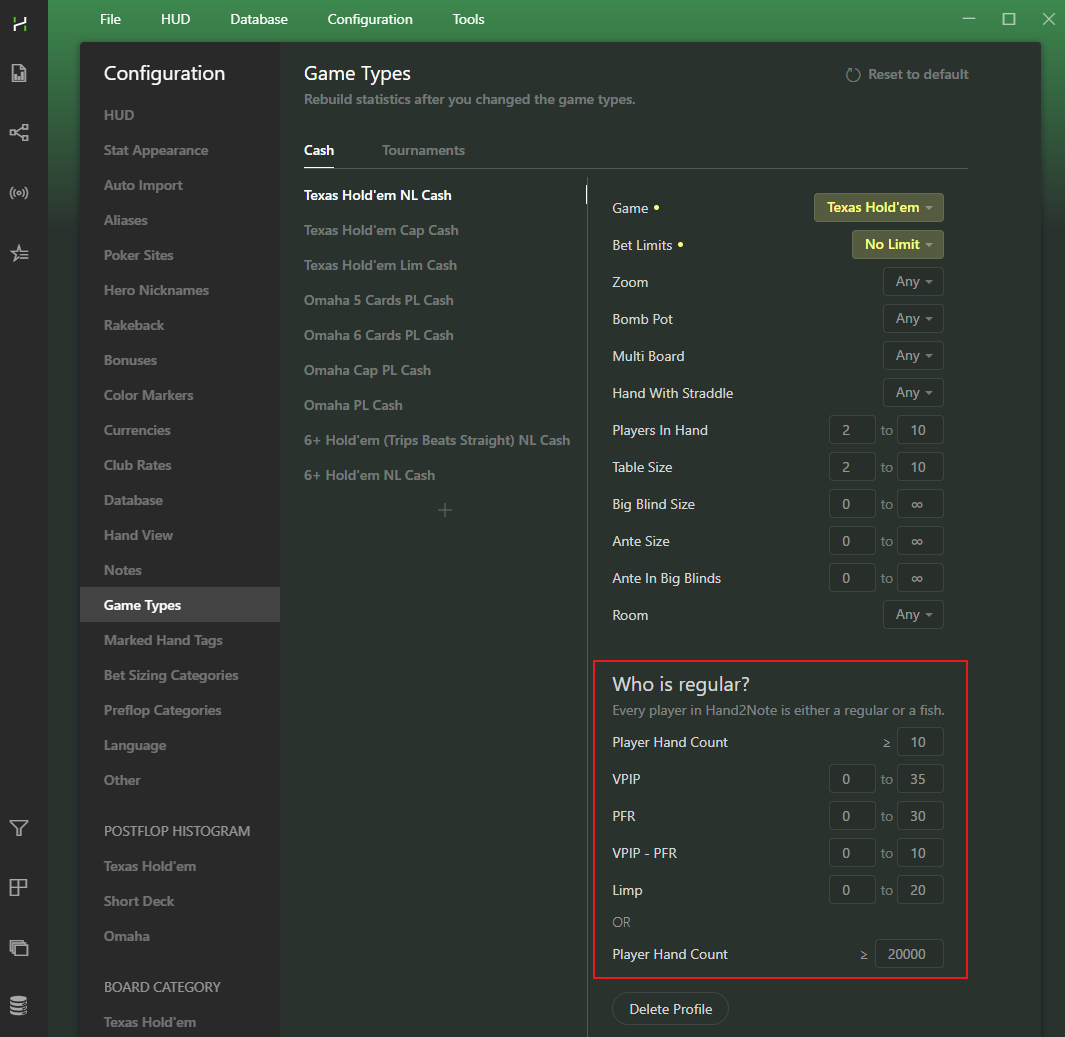Select Omaha PL Cash profile
Screen dimensions: 1065x1037
click(353, 405)
